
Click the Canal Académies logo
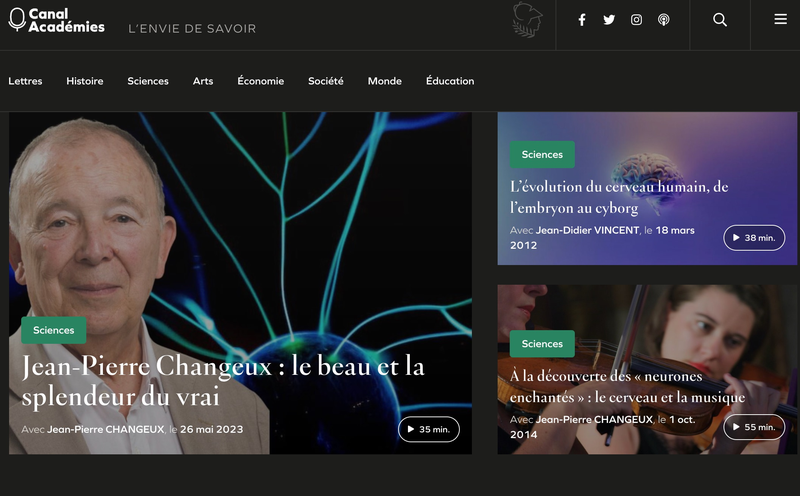pyautogui.click(x=57, y=20)
